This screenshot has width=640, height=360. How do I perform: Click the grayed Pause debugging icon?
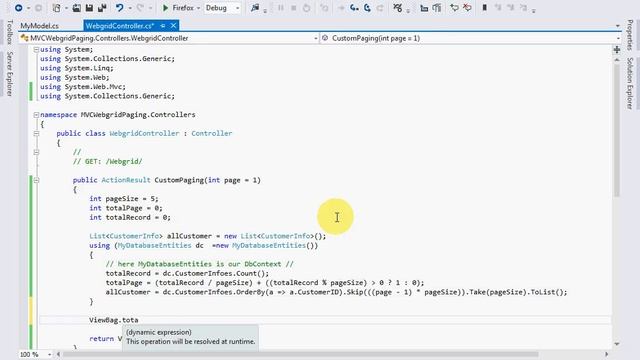click(280, 8)
